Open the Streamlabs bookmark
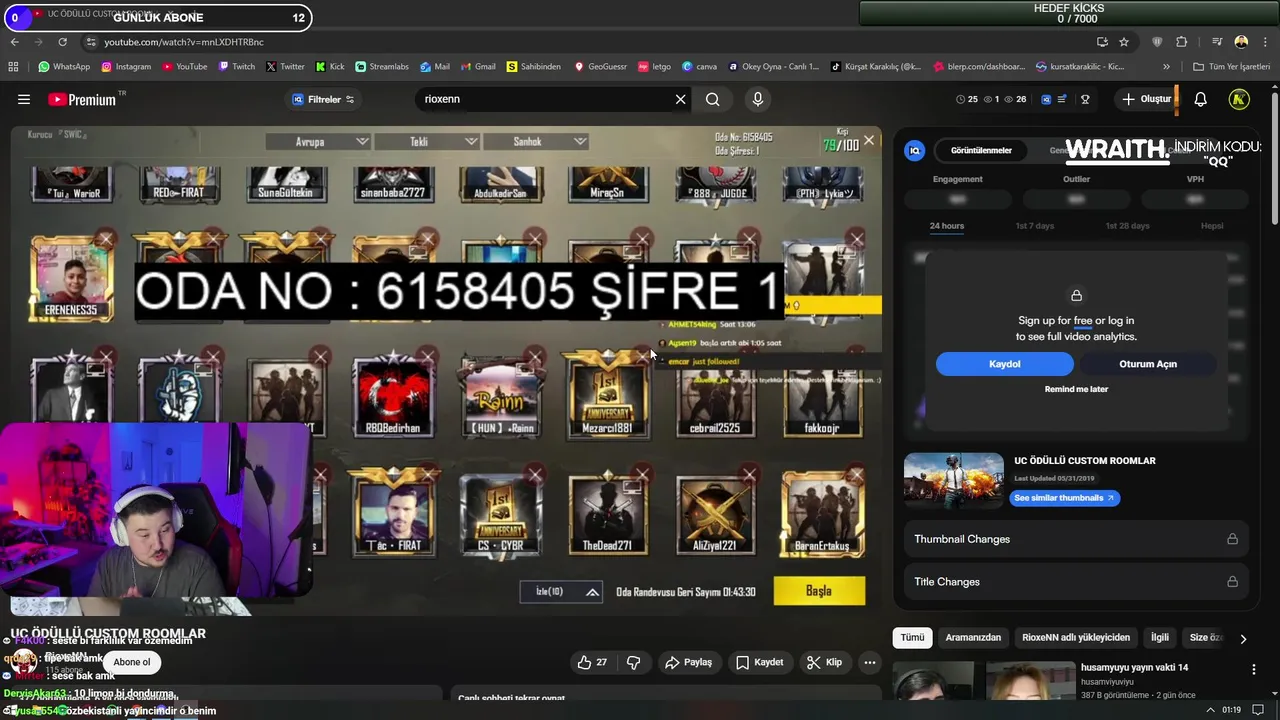Screen dimensions: 1280x720 (382, 67)
